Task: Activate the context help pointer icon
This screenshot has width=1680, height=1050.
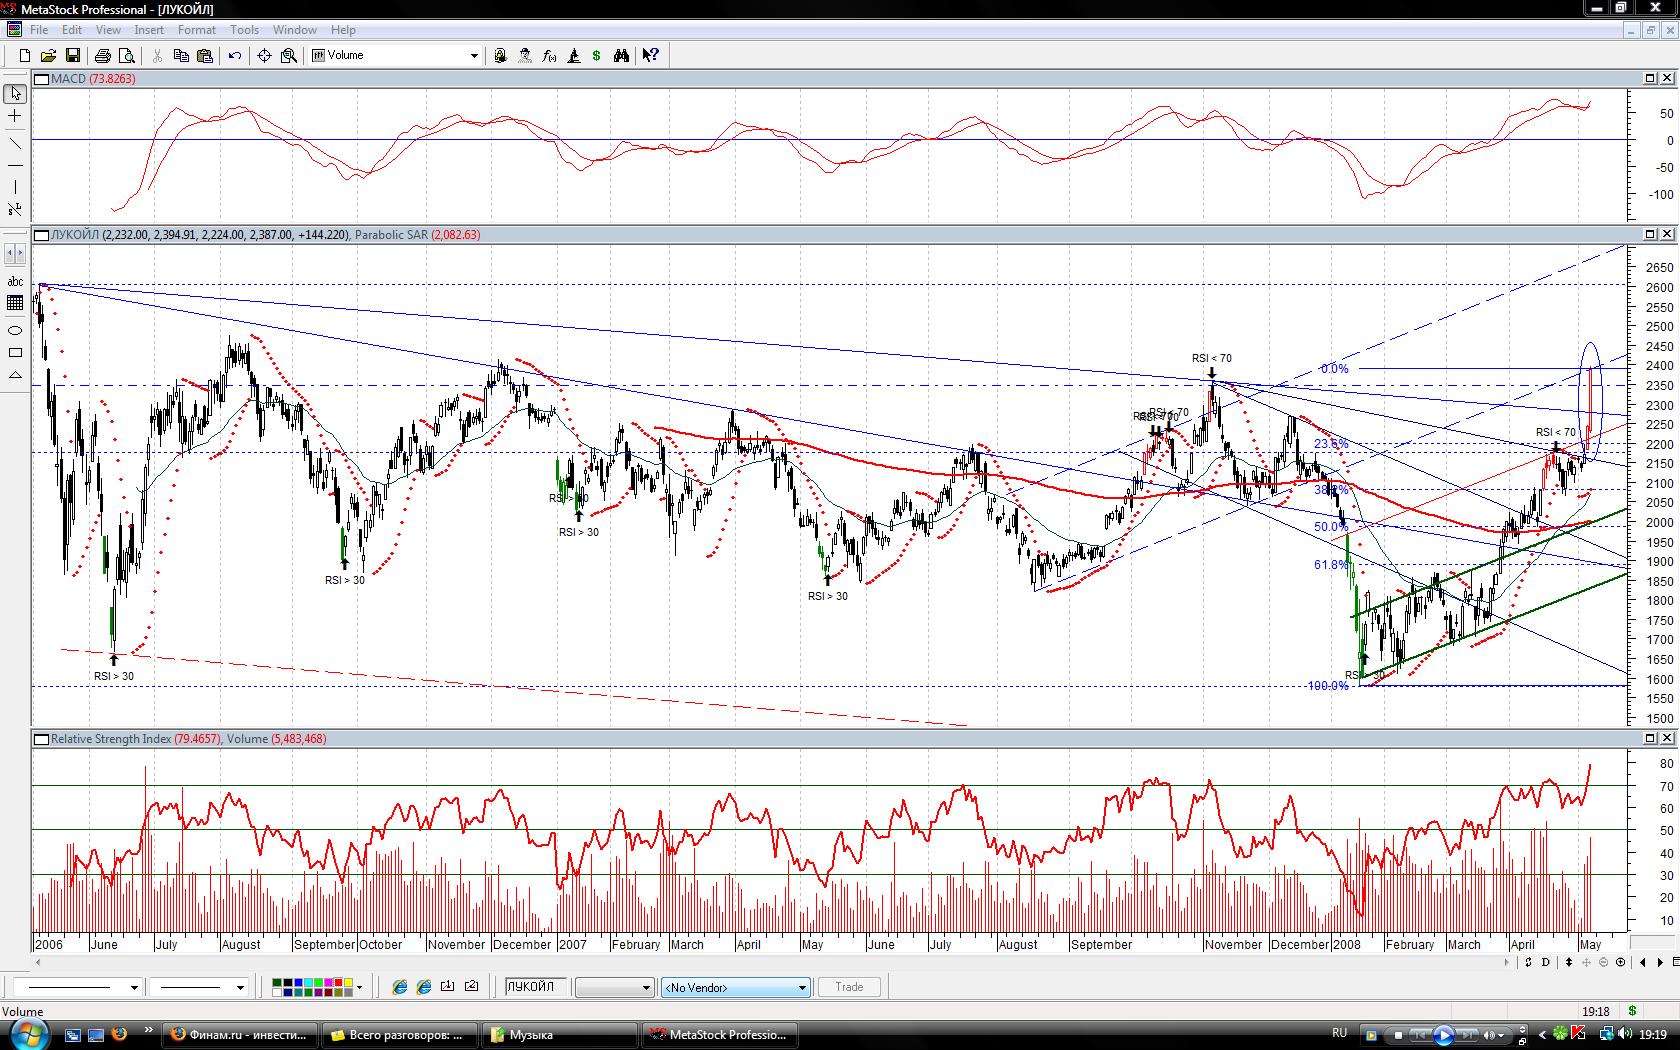Action: point(651,56)
